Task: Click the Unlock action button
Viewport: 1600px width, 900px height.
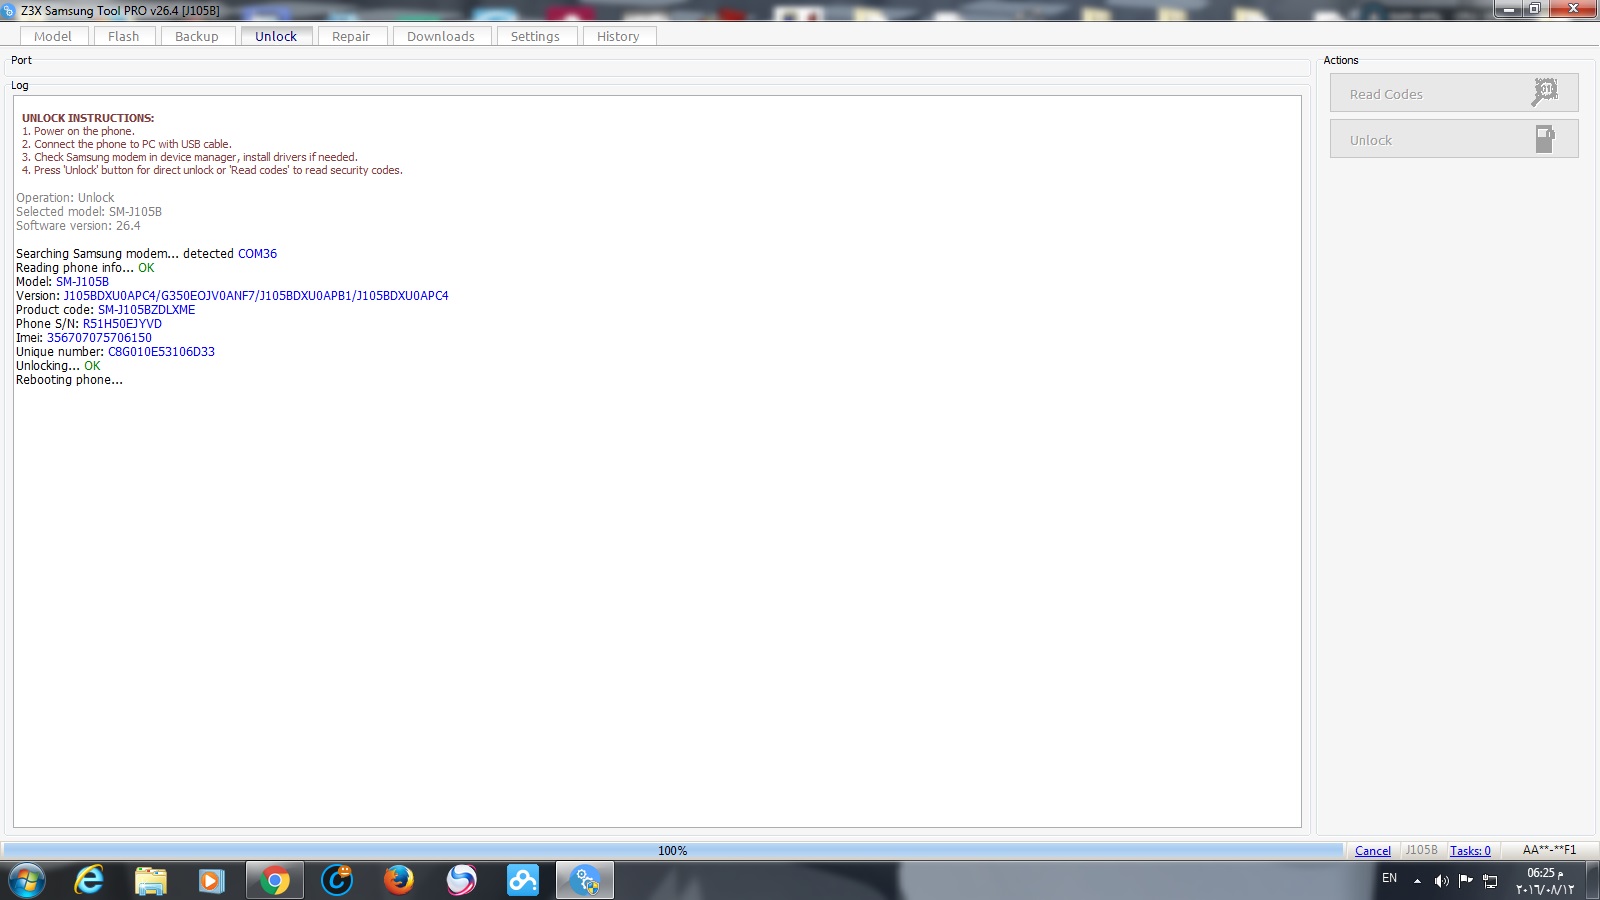Action: click(x=1454, y=139)
